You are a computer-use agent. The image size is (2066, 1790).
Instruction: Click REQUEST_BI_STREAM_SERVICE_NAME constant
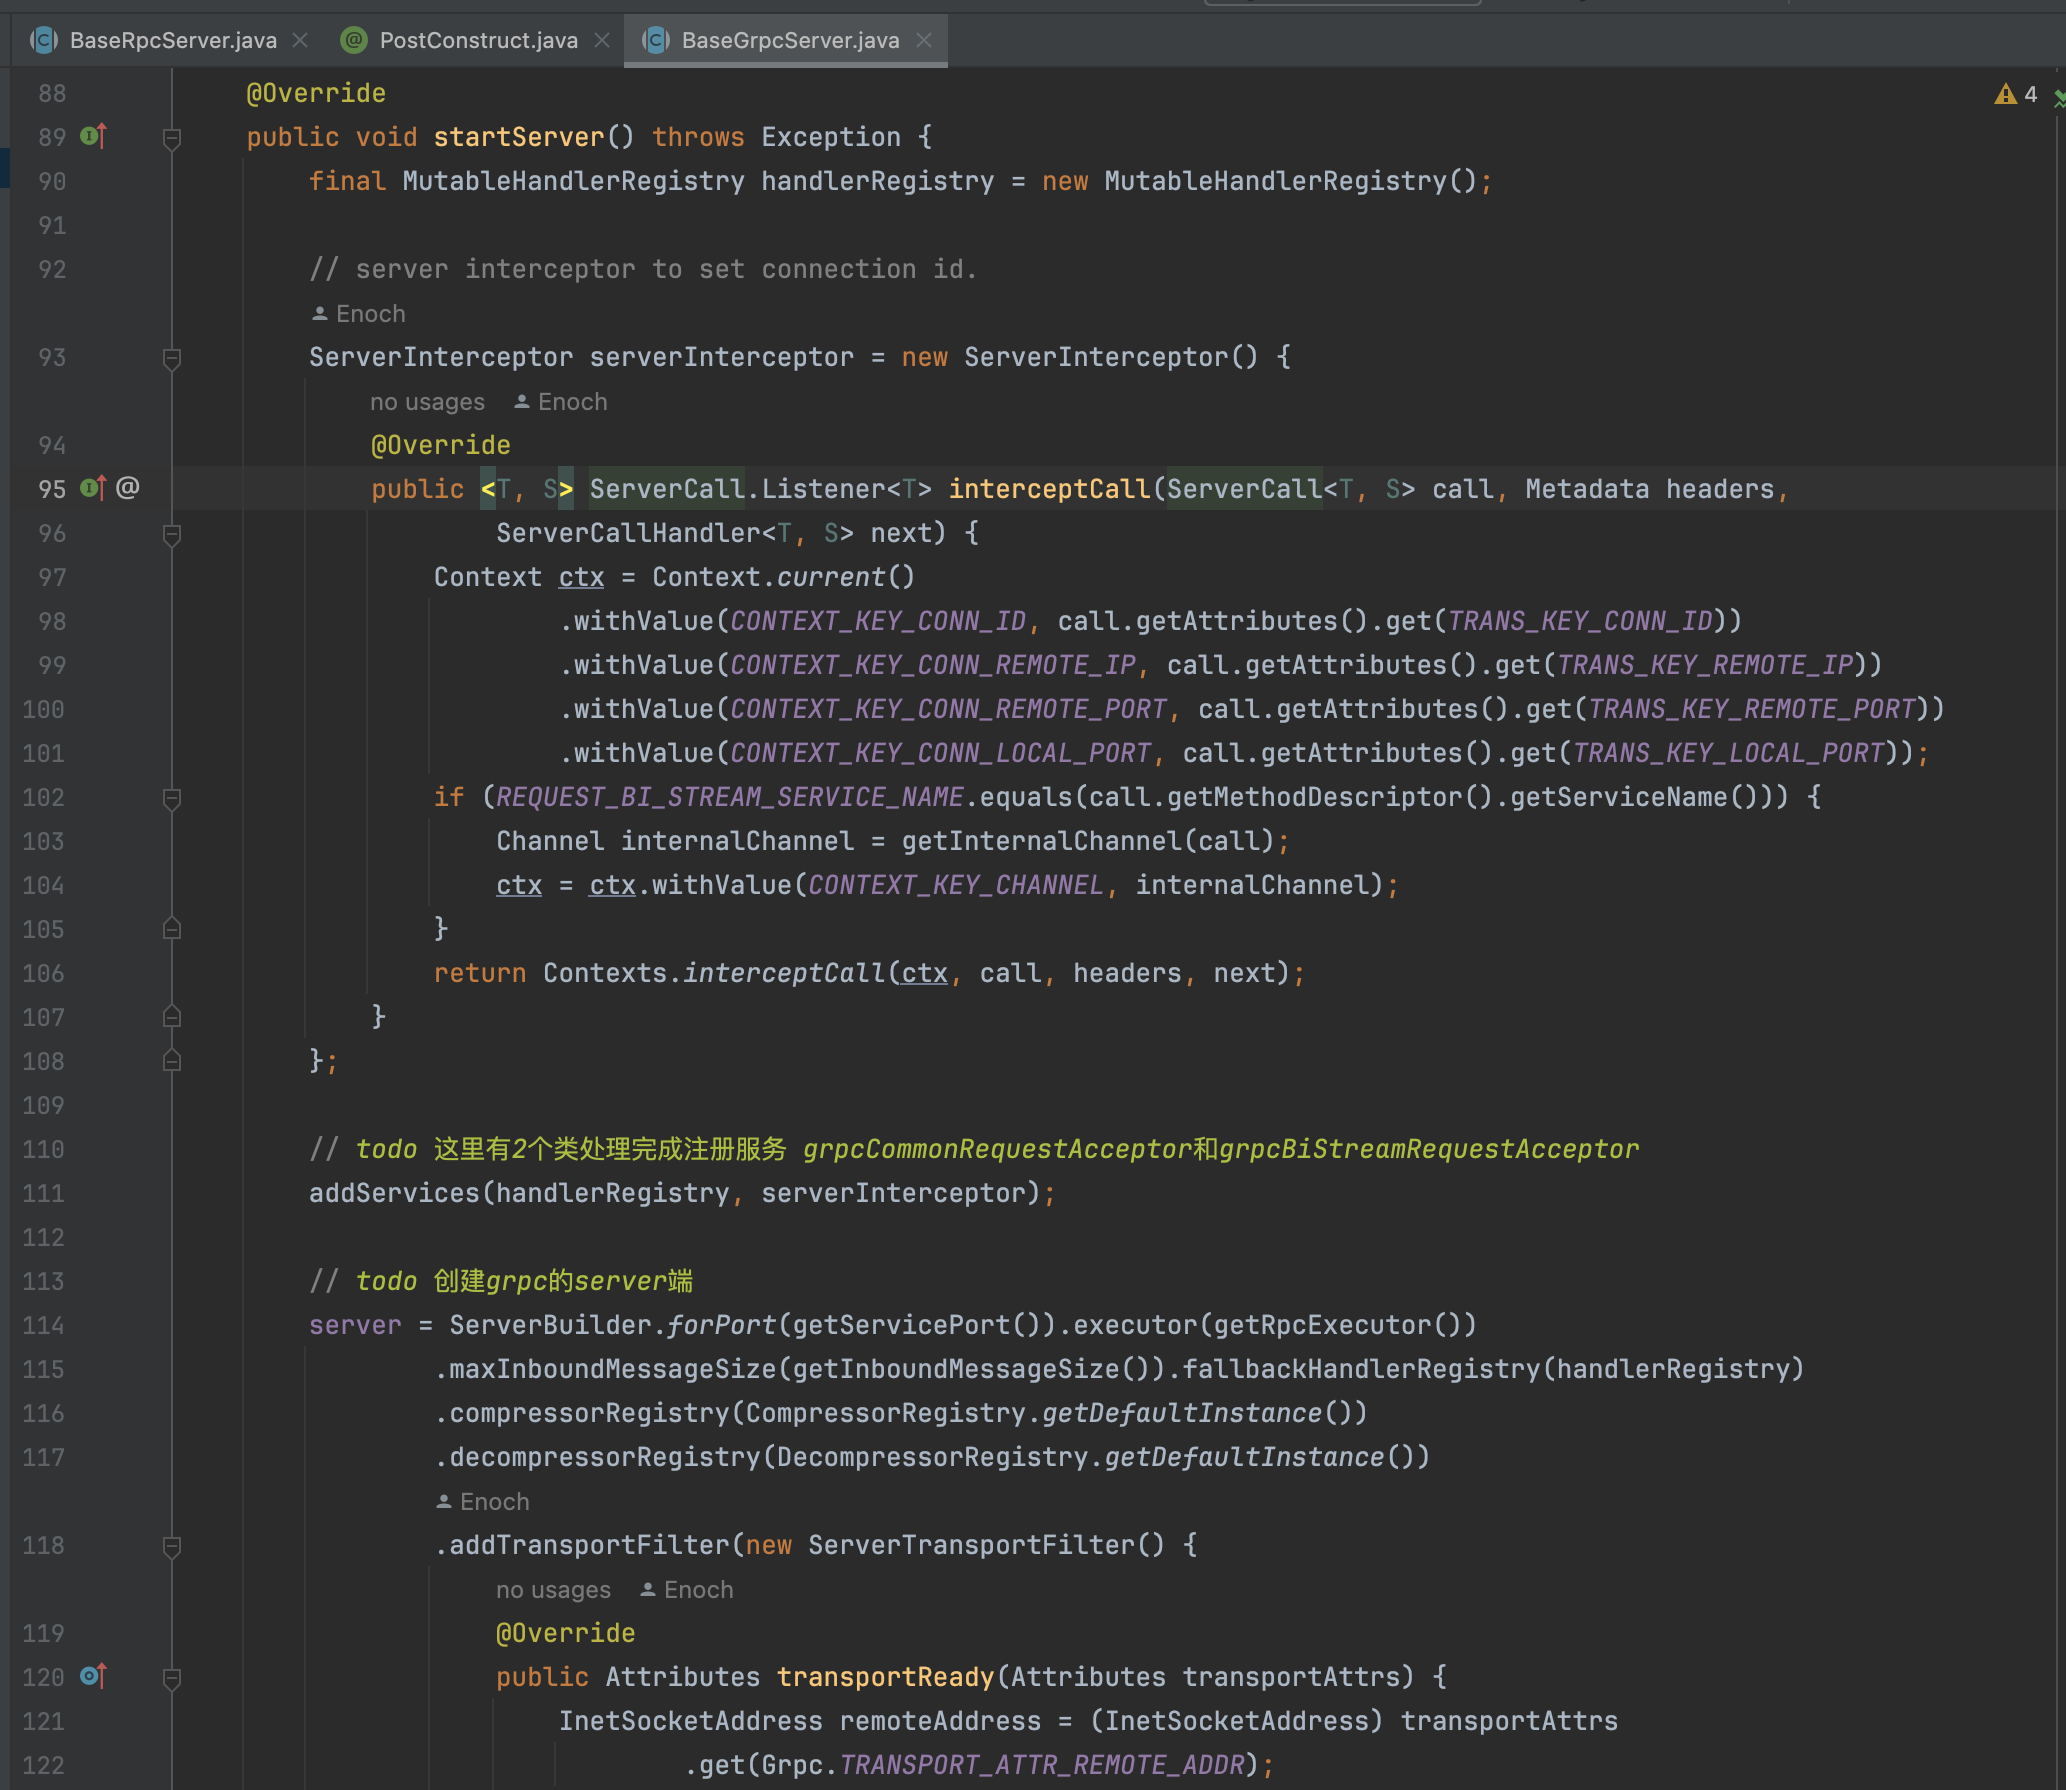click(730, 797)
